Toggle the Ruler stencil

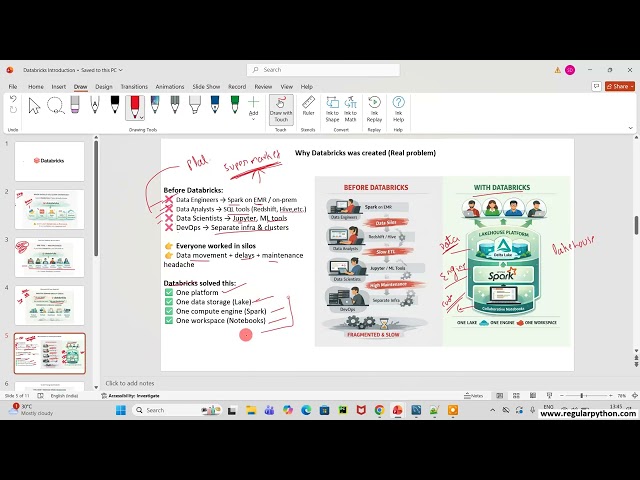[x=308, y=106]
